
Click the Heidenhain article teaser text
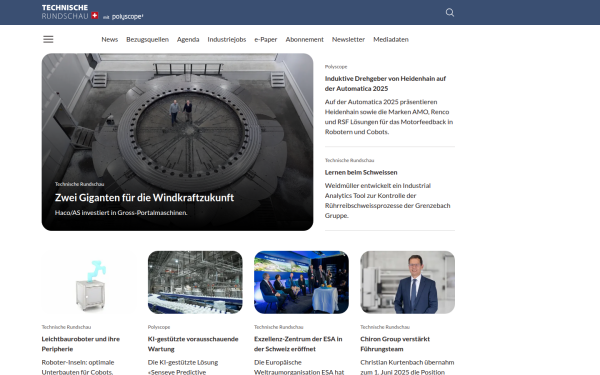point(389,117)
